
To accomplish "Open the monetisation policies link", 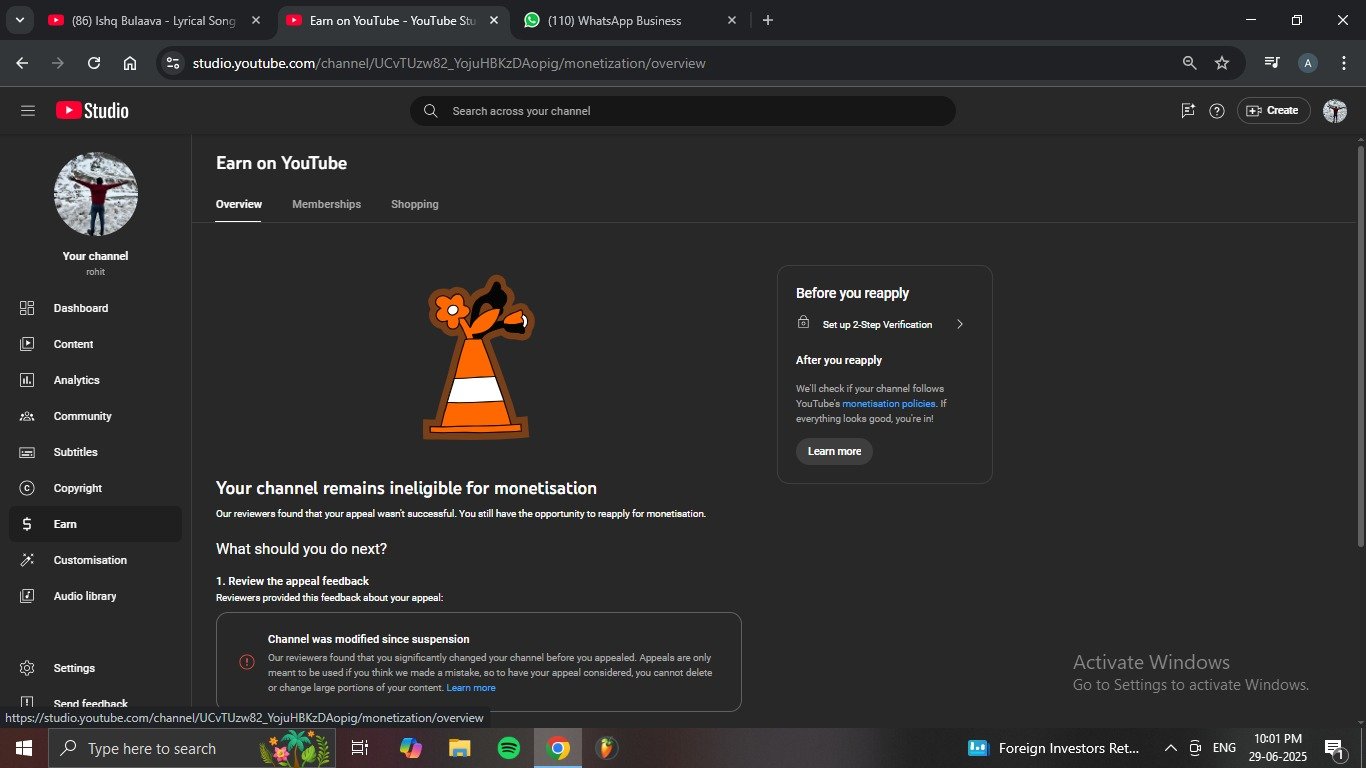I will click(x=889, y=404).
